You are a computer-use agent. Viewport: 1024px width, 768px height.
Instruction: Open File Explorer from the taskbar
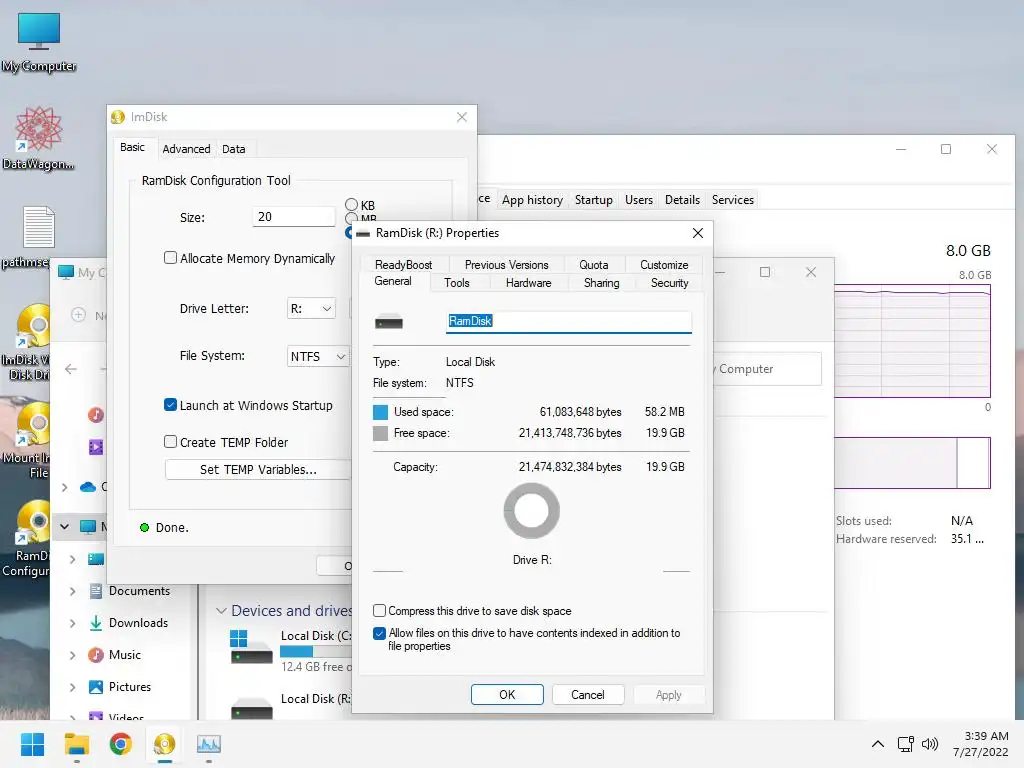click(x=76, y=744)
